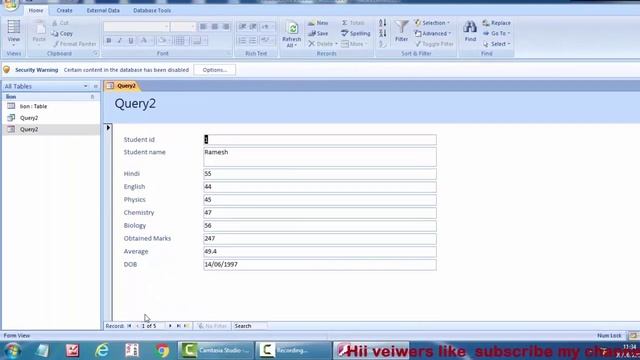Switch to the Create ribbon tab
Image resolution: width=640 pixels, height=360 pixels.
pyautogui.click(x=64, y=11)
